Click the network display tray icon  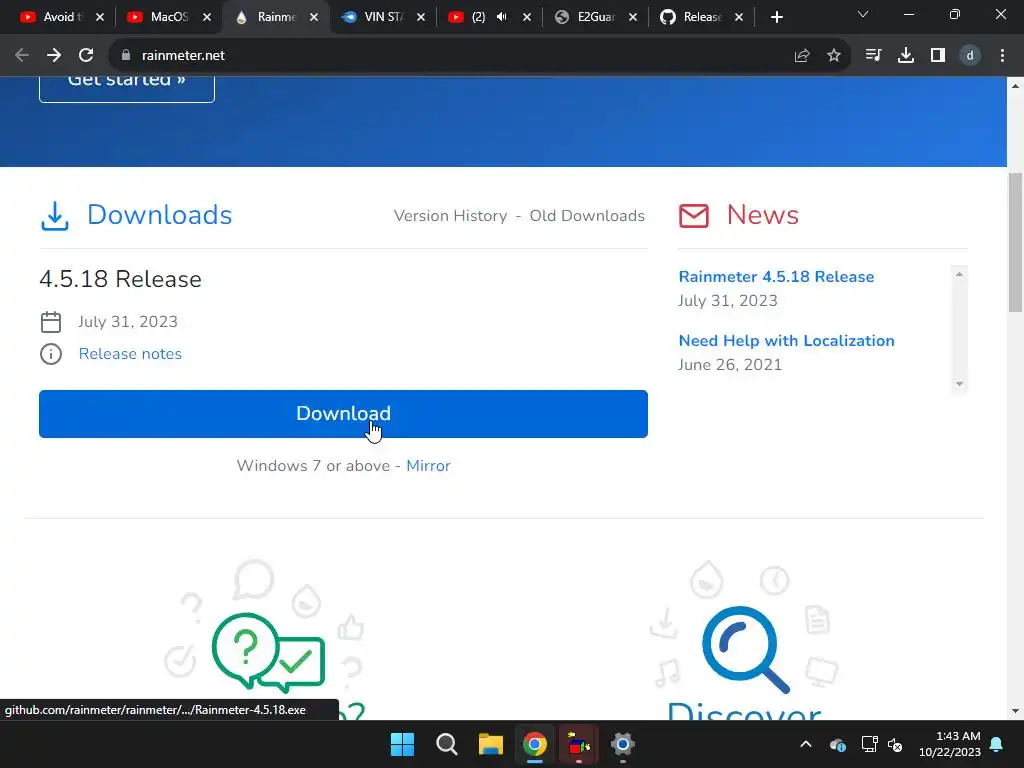pos(869,744)
